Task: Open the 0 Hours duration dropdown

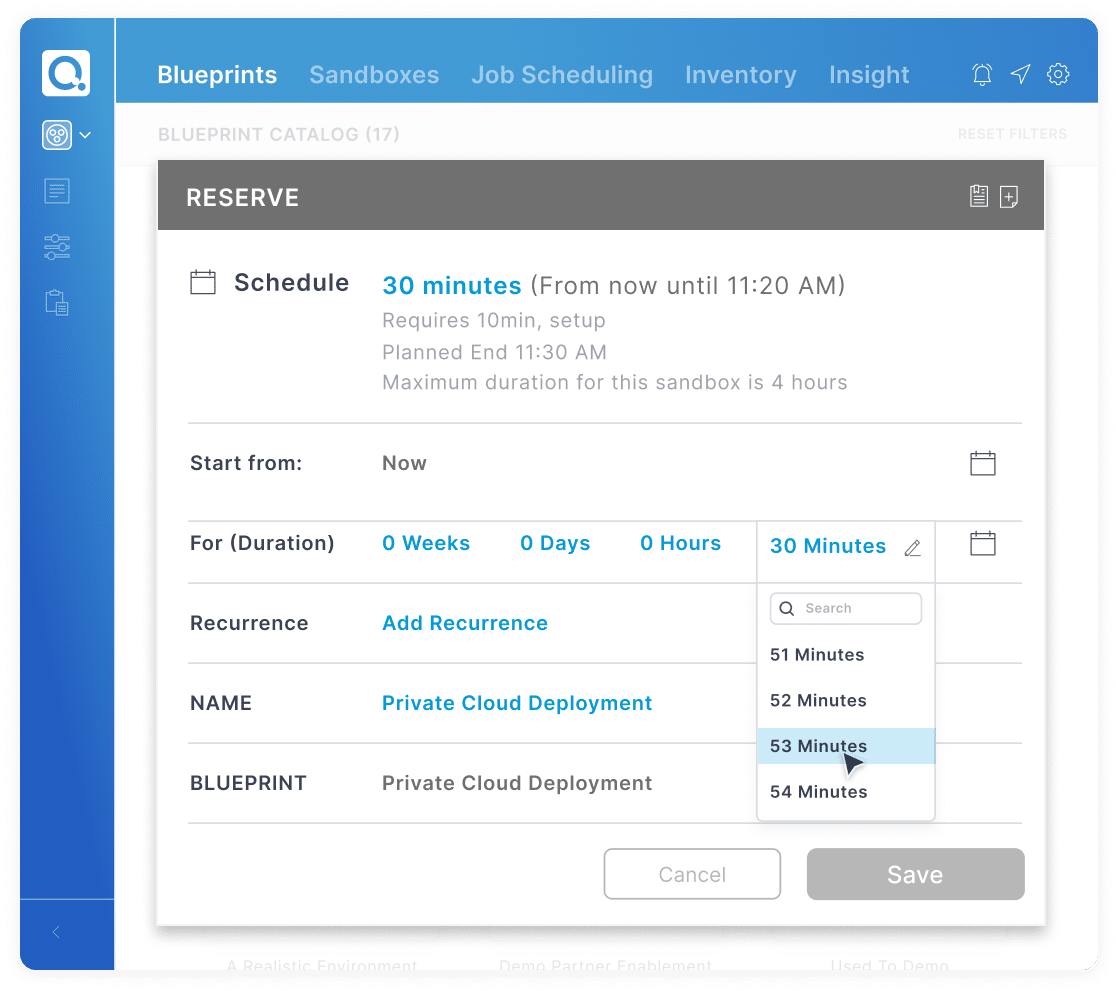Action: click(x=680, y=543)
